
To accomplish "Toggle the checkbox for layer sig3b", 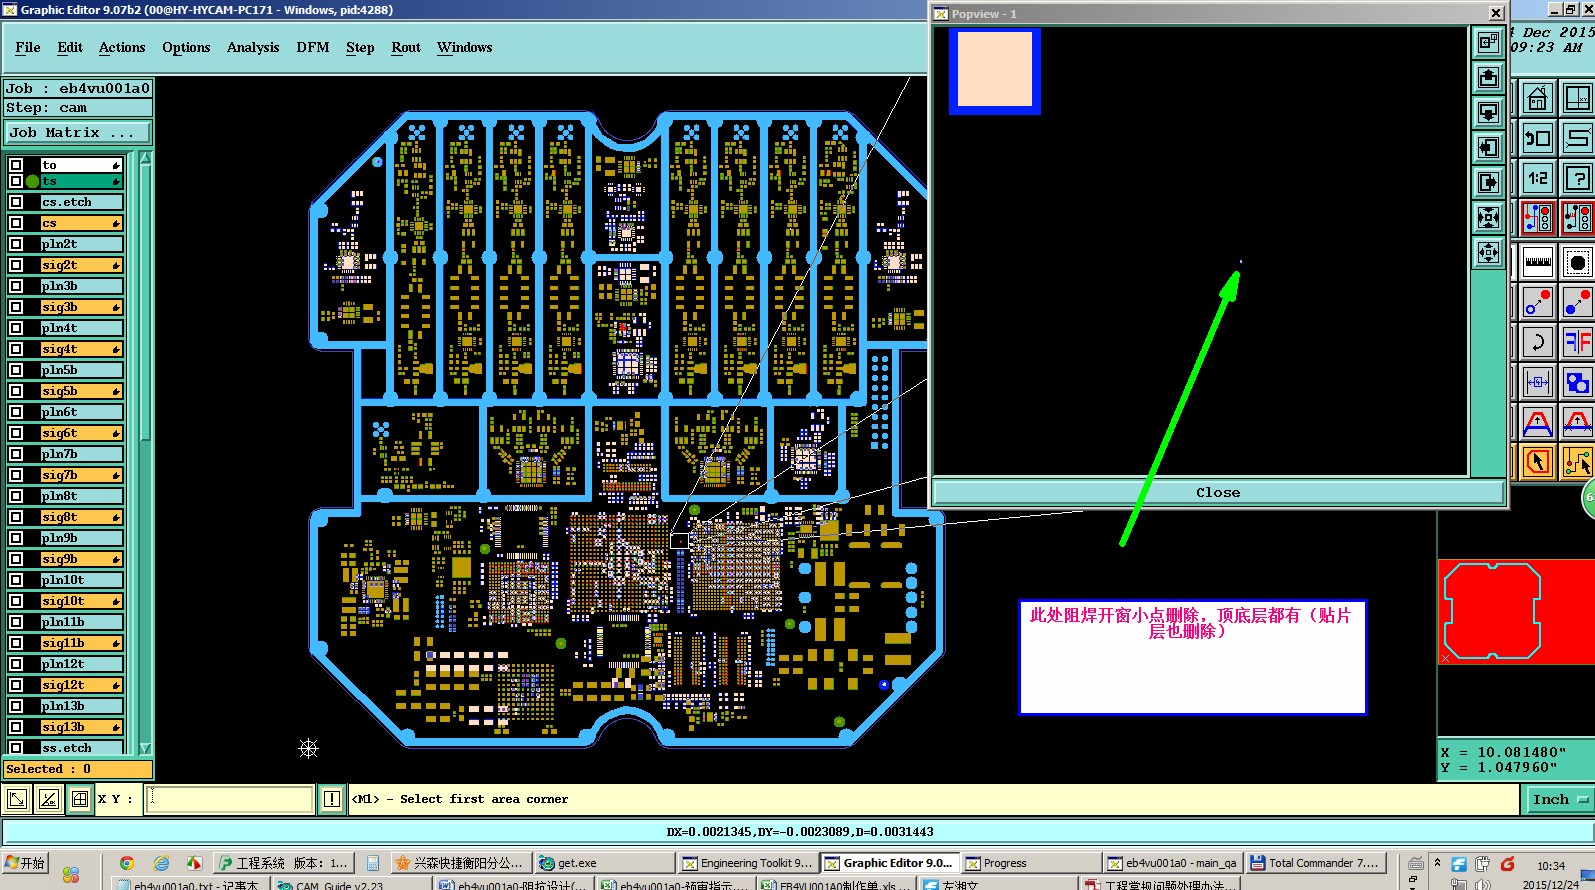I will (16, 307).
